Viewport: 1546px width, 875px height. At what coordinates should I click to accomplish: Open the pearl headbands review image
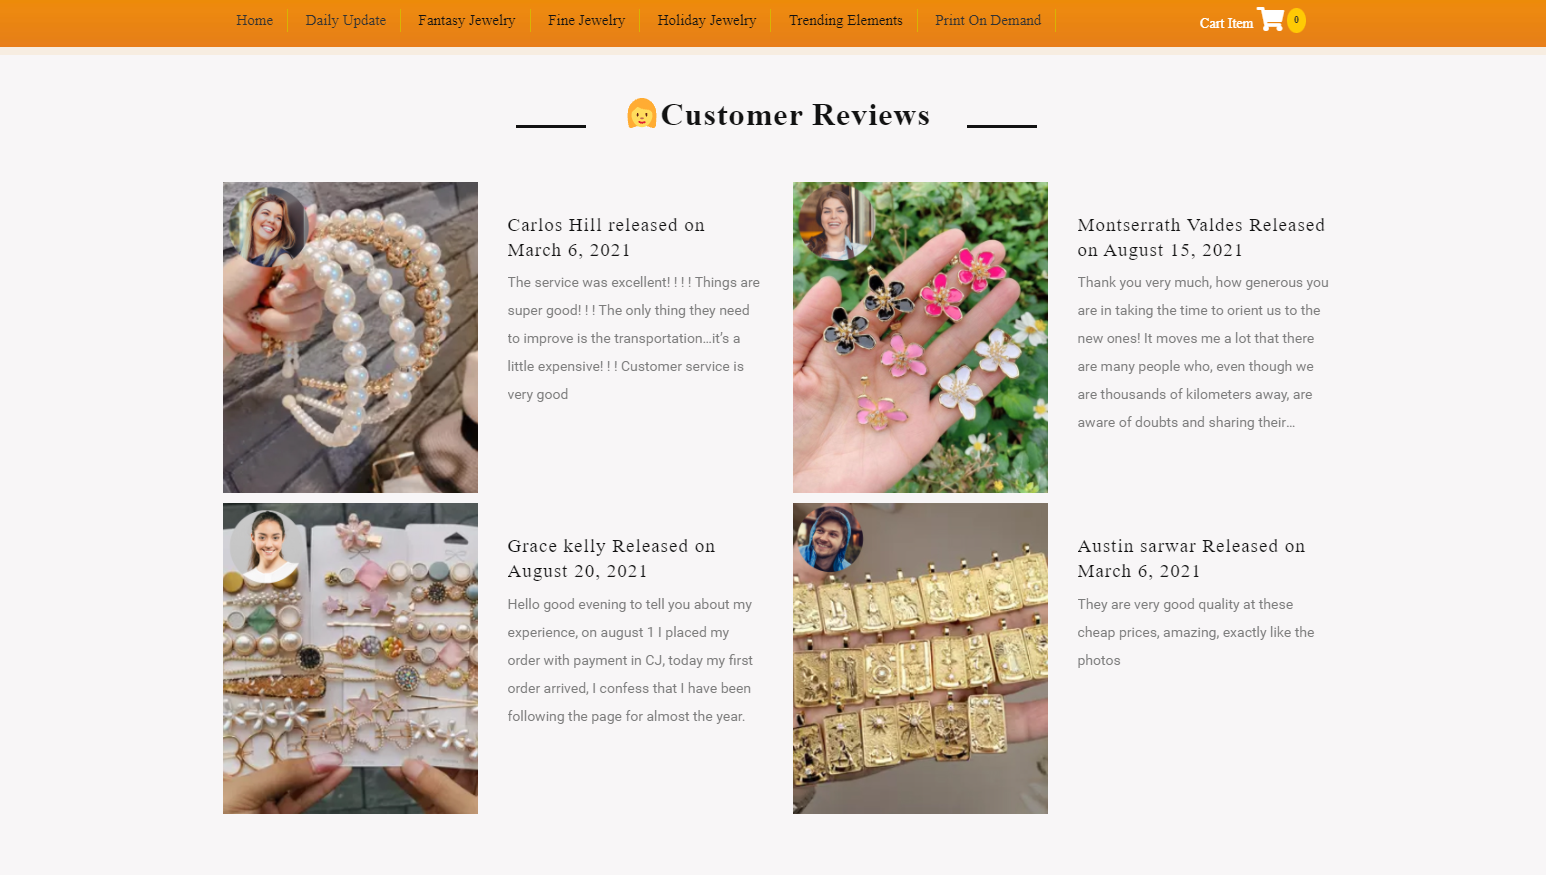(x=350, y=337)
